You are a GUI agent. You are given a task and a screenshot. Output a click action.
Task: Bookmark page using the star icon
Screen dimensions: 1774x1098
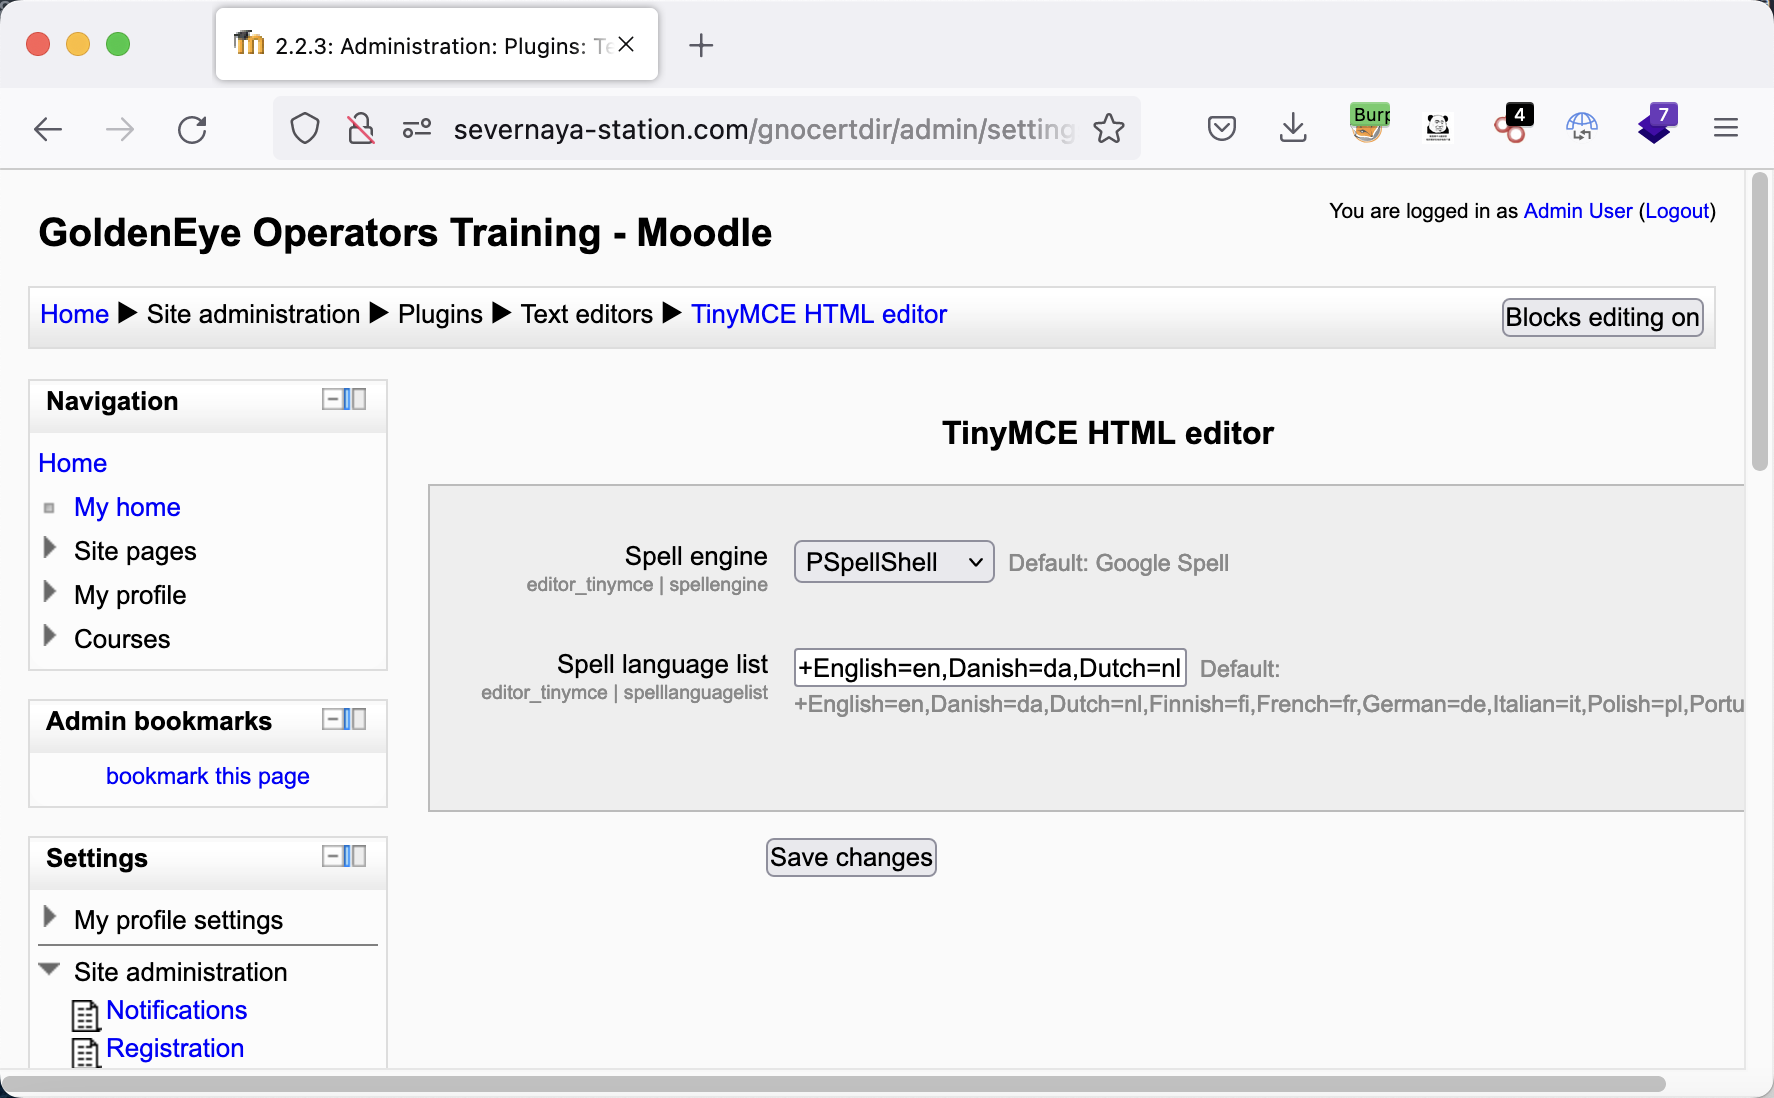[1109, 129]
